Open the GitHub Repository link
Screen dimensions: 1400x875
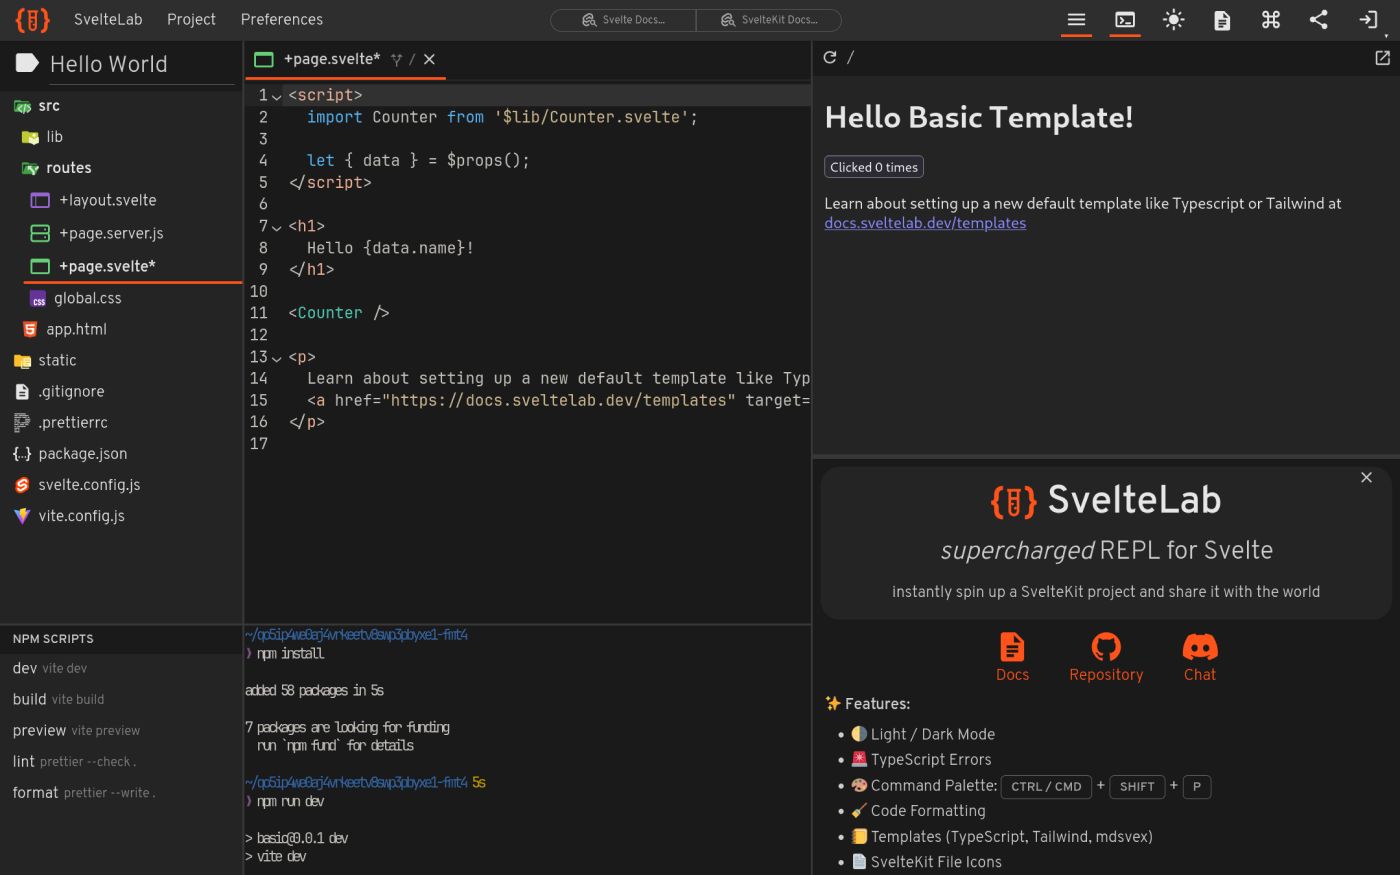(x=1106, y=657)
